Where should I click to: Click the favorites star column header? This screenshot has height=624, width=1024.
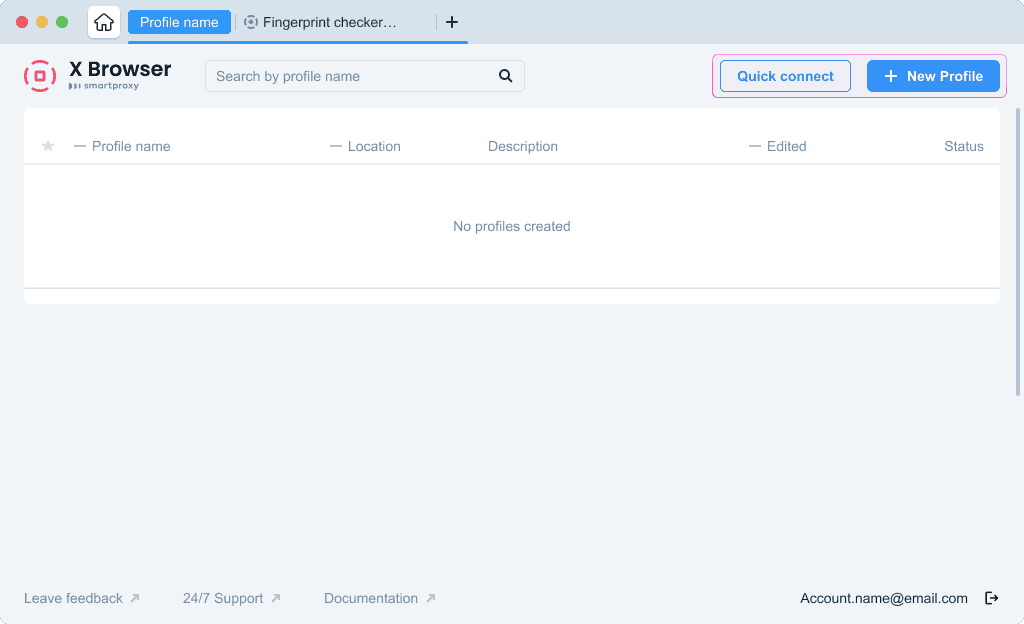coord(48,146)
